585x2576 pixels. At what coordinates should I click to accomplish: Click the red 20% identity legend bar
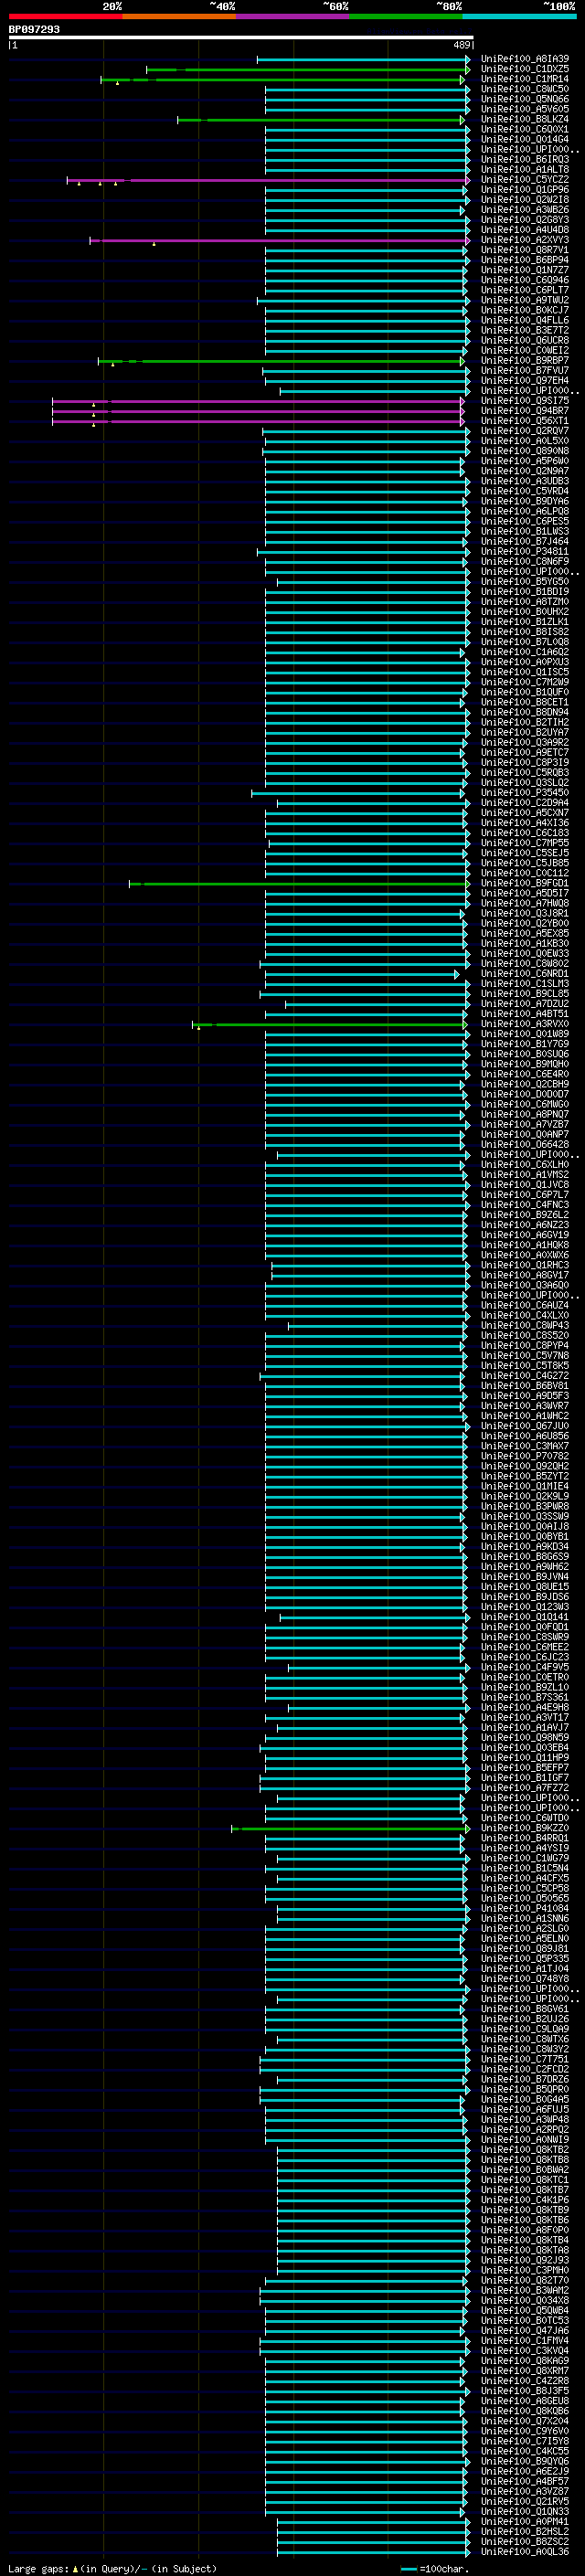click(x=65, y=16)
